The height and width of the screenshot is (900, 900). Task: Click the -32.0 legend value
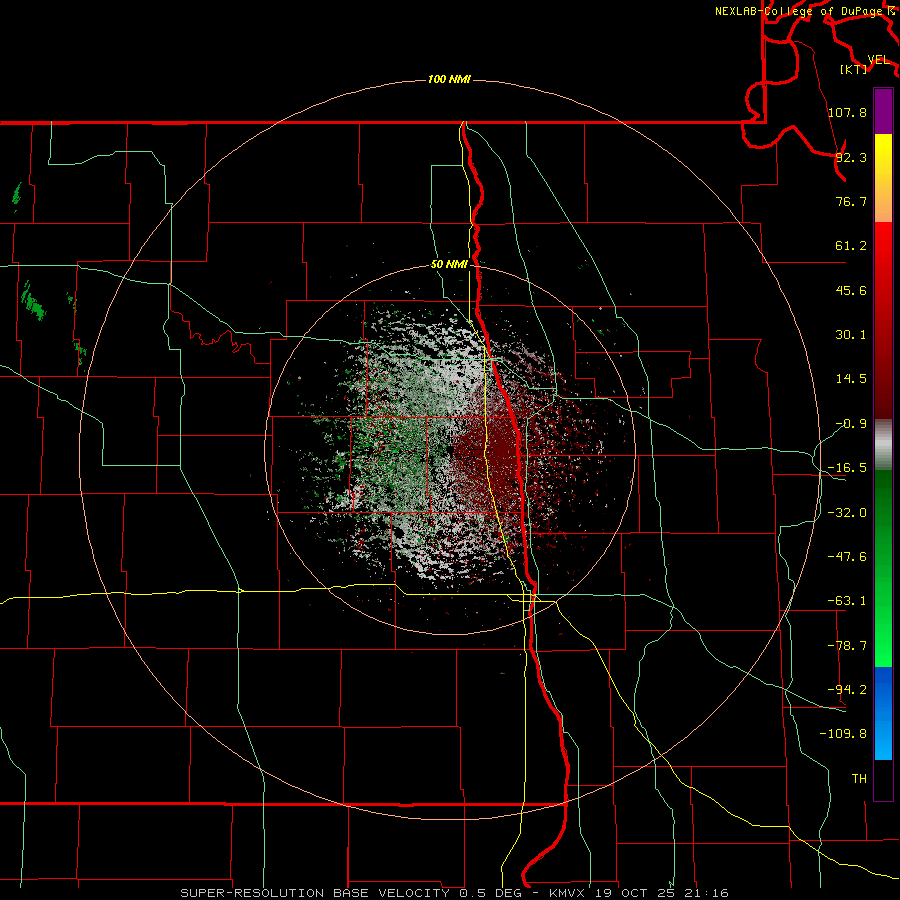tap(847, 513)
